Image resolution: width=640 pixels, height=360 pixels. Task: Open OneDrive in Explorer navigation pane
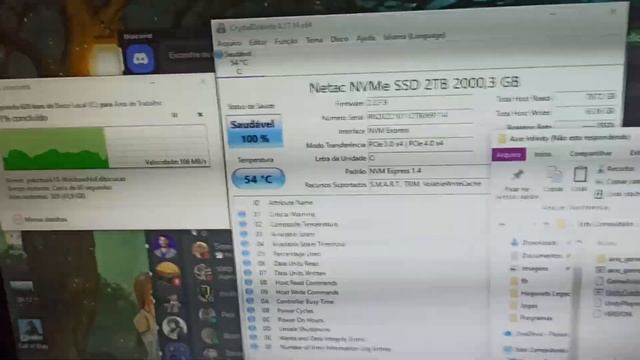(x=536, y=333)
